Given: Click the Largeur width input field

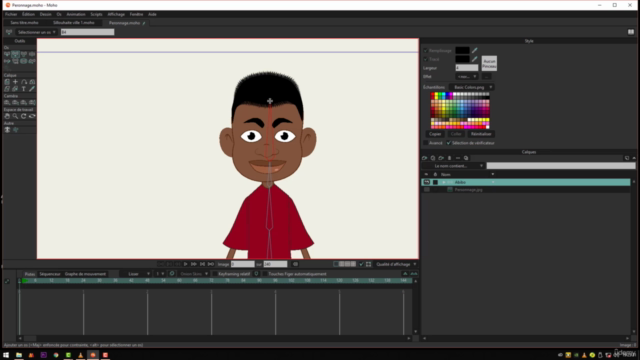Looking at the screenshot, I should 467,68.
